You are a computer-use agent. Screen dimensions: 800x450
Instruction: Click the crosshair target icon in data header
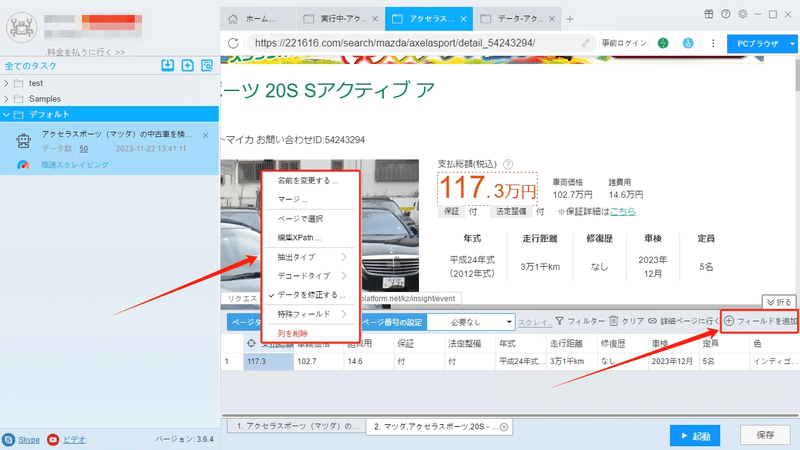[251, 343]
